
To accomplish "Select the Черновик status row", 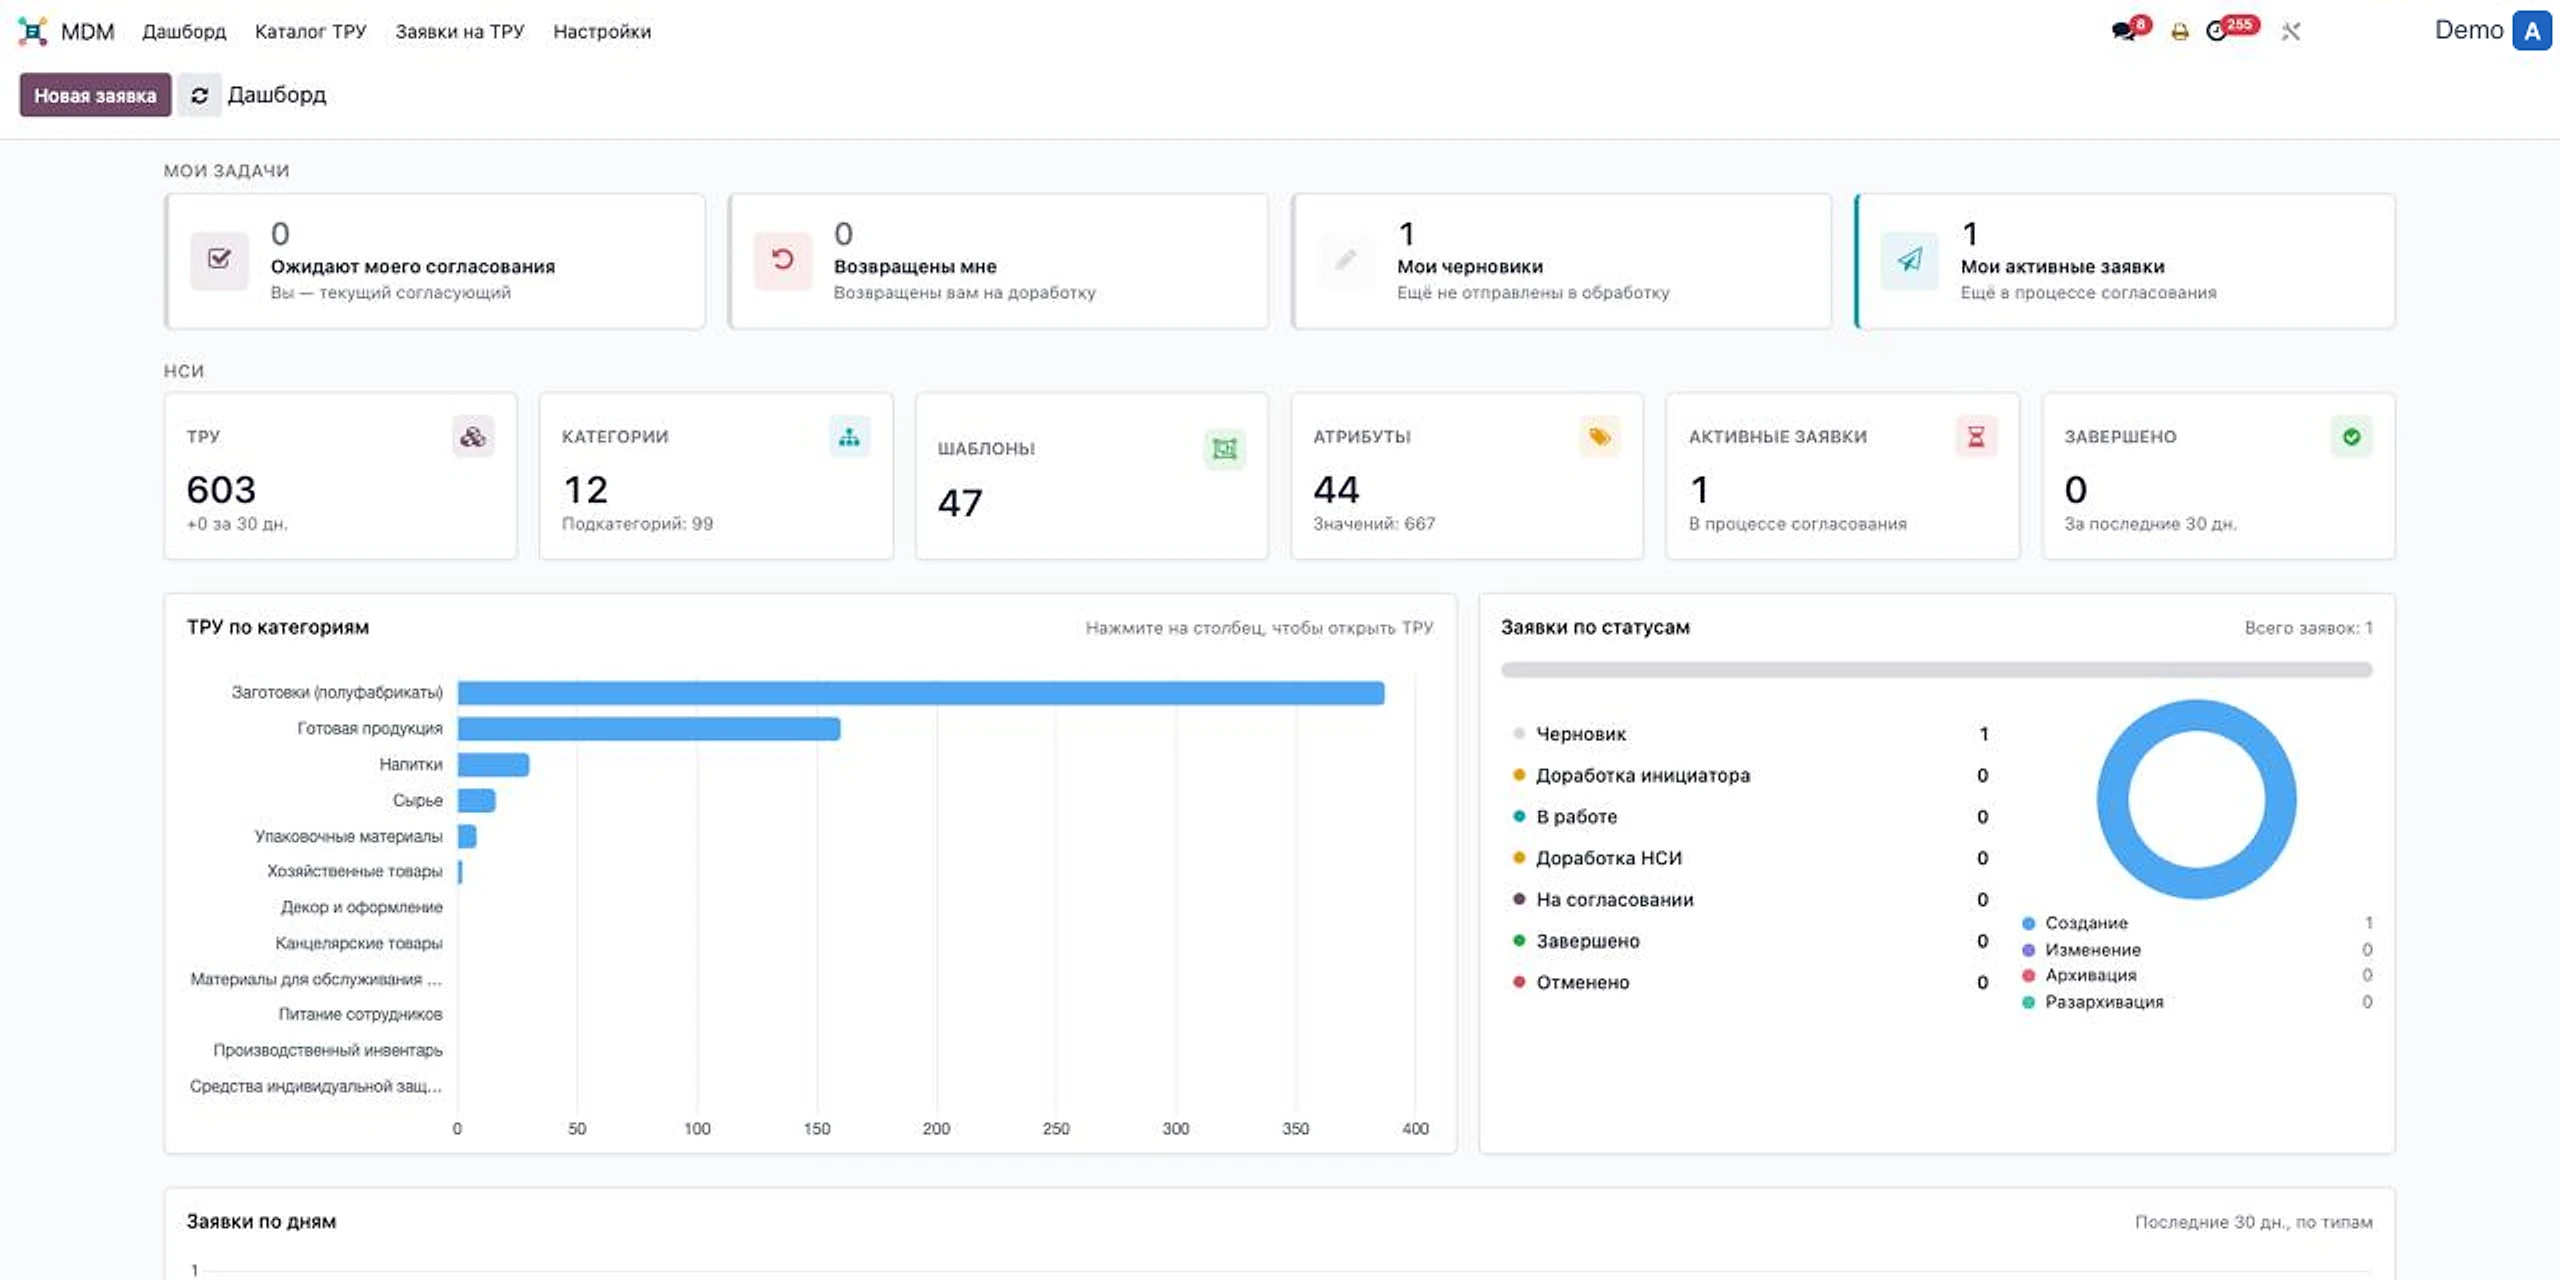I will click(x=1750, y=734).
